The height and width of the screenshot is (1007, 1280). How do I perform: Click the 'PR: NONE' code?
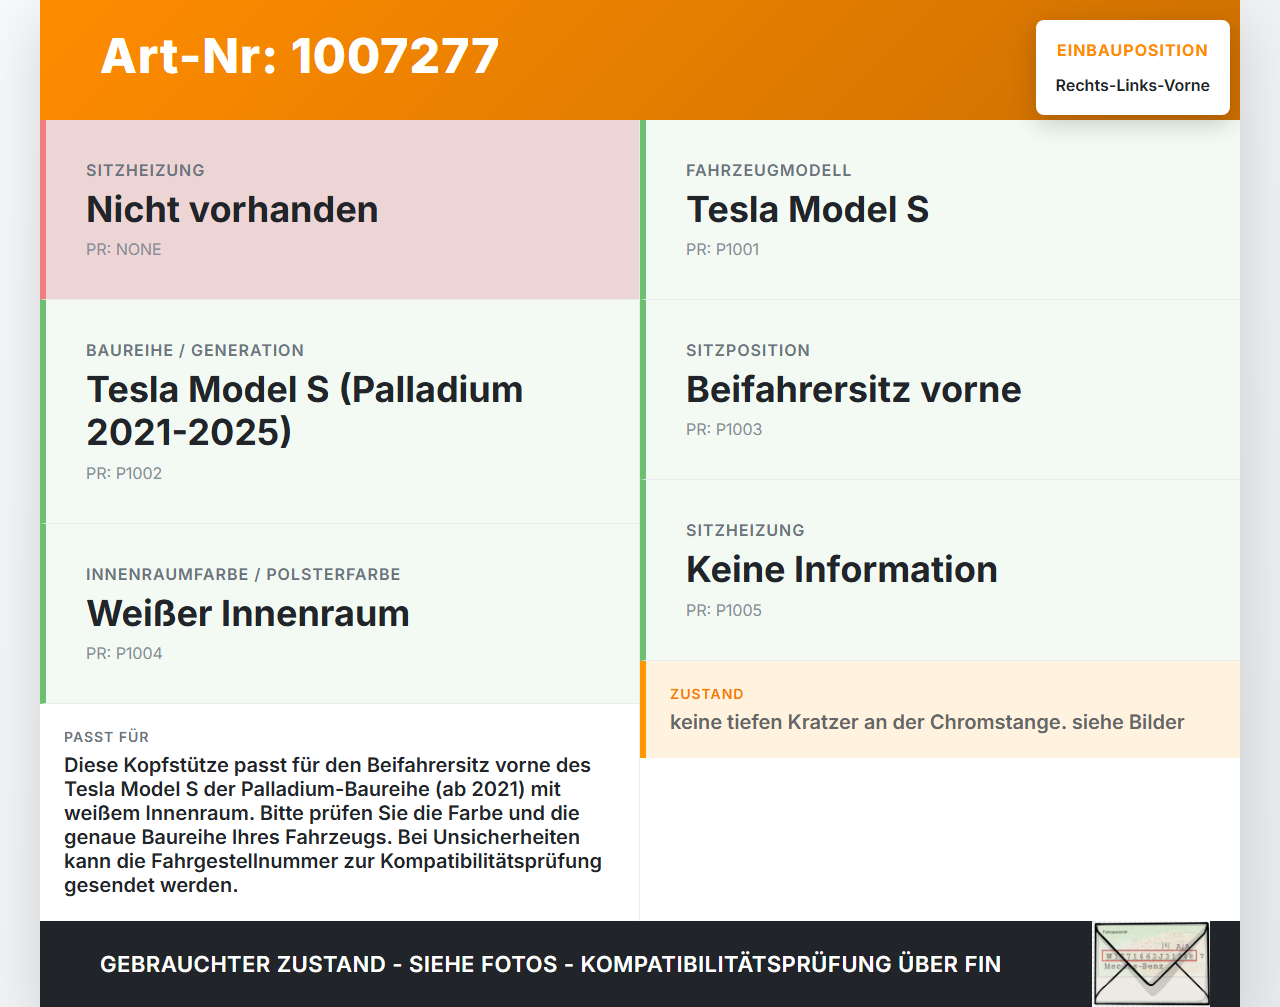(x=124, y=249)
